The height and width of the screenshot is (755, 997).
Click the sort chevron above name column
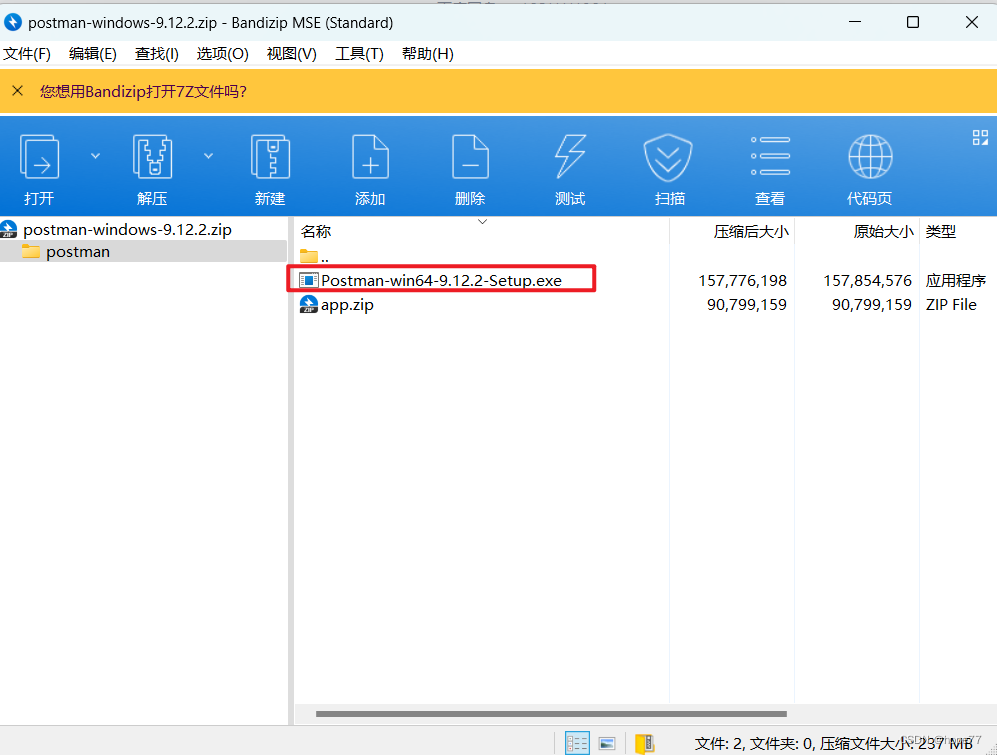click(483, 221)
